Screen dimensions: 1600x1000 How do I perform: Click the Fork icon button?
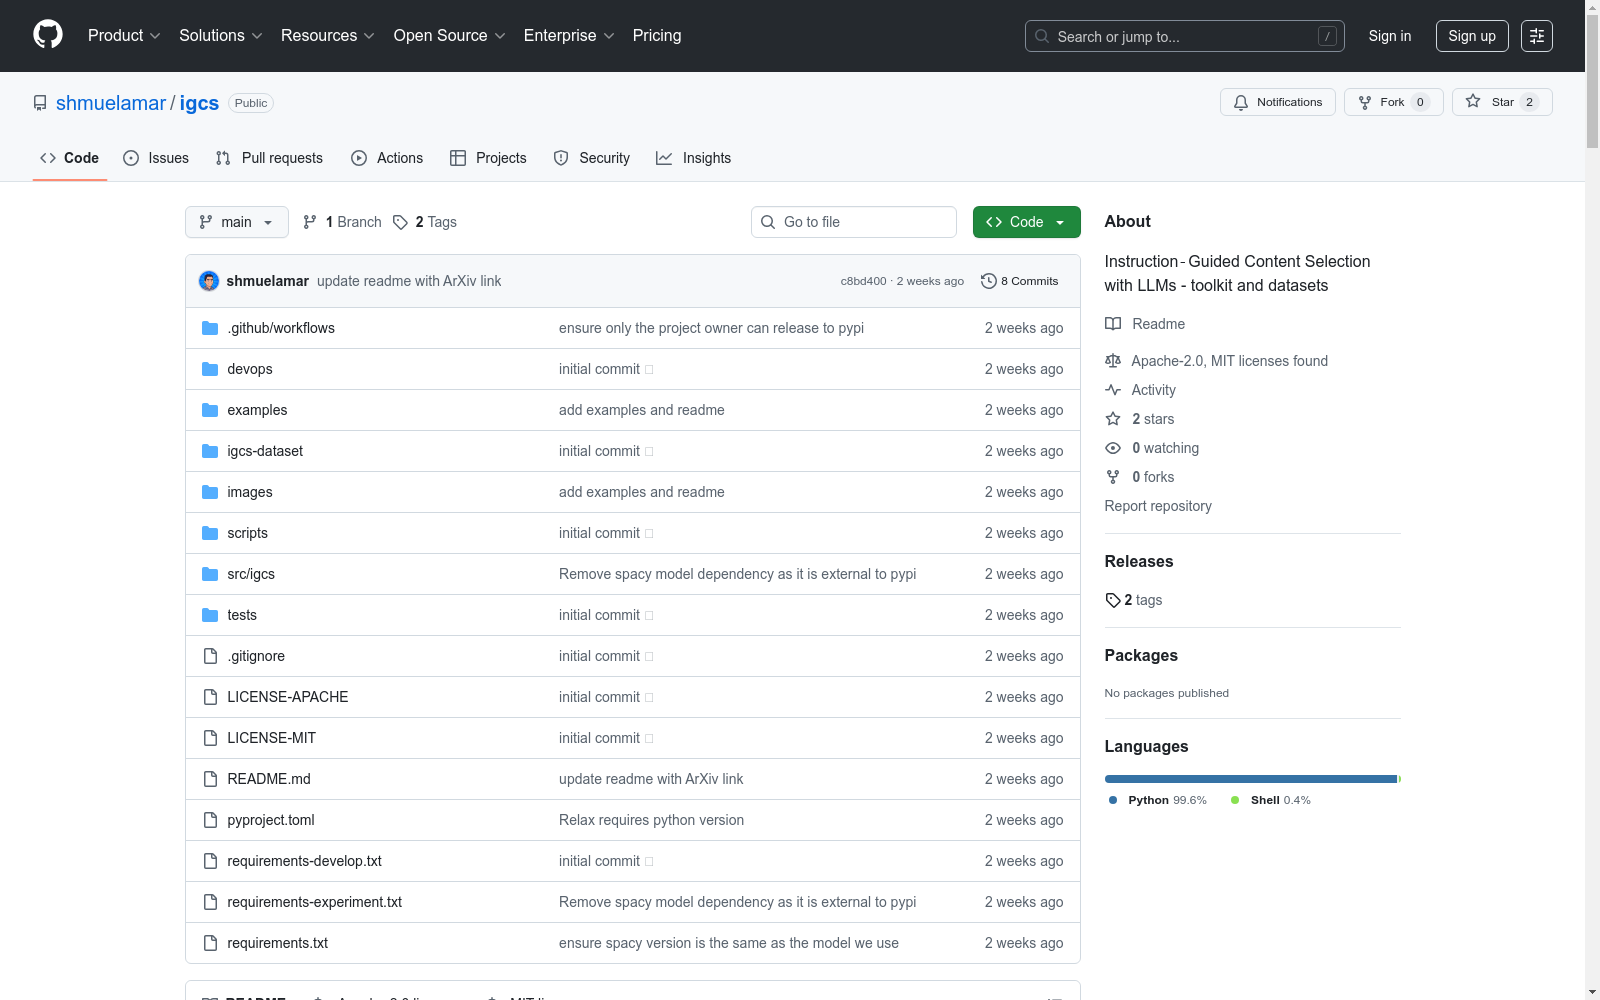pyautogui.click(x=1393, y=102)
